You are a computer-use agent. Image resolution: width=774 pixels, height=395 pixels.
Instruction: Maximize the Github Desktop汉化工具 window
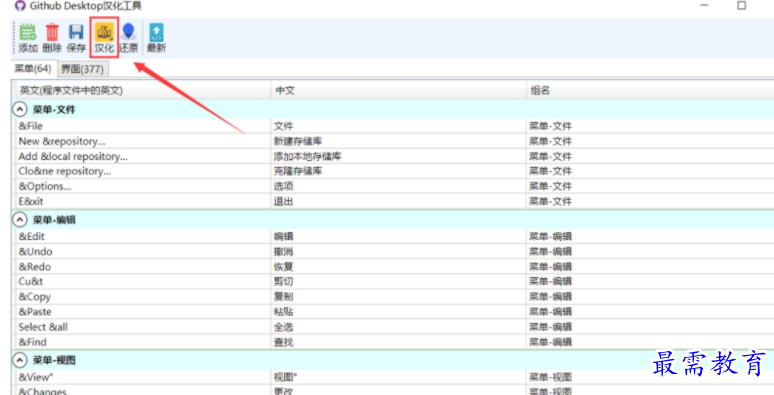[741, 6]
